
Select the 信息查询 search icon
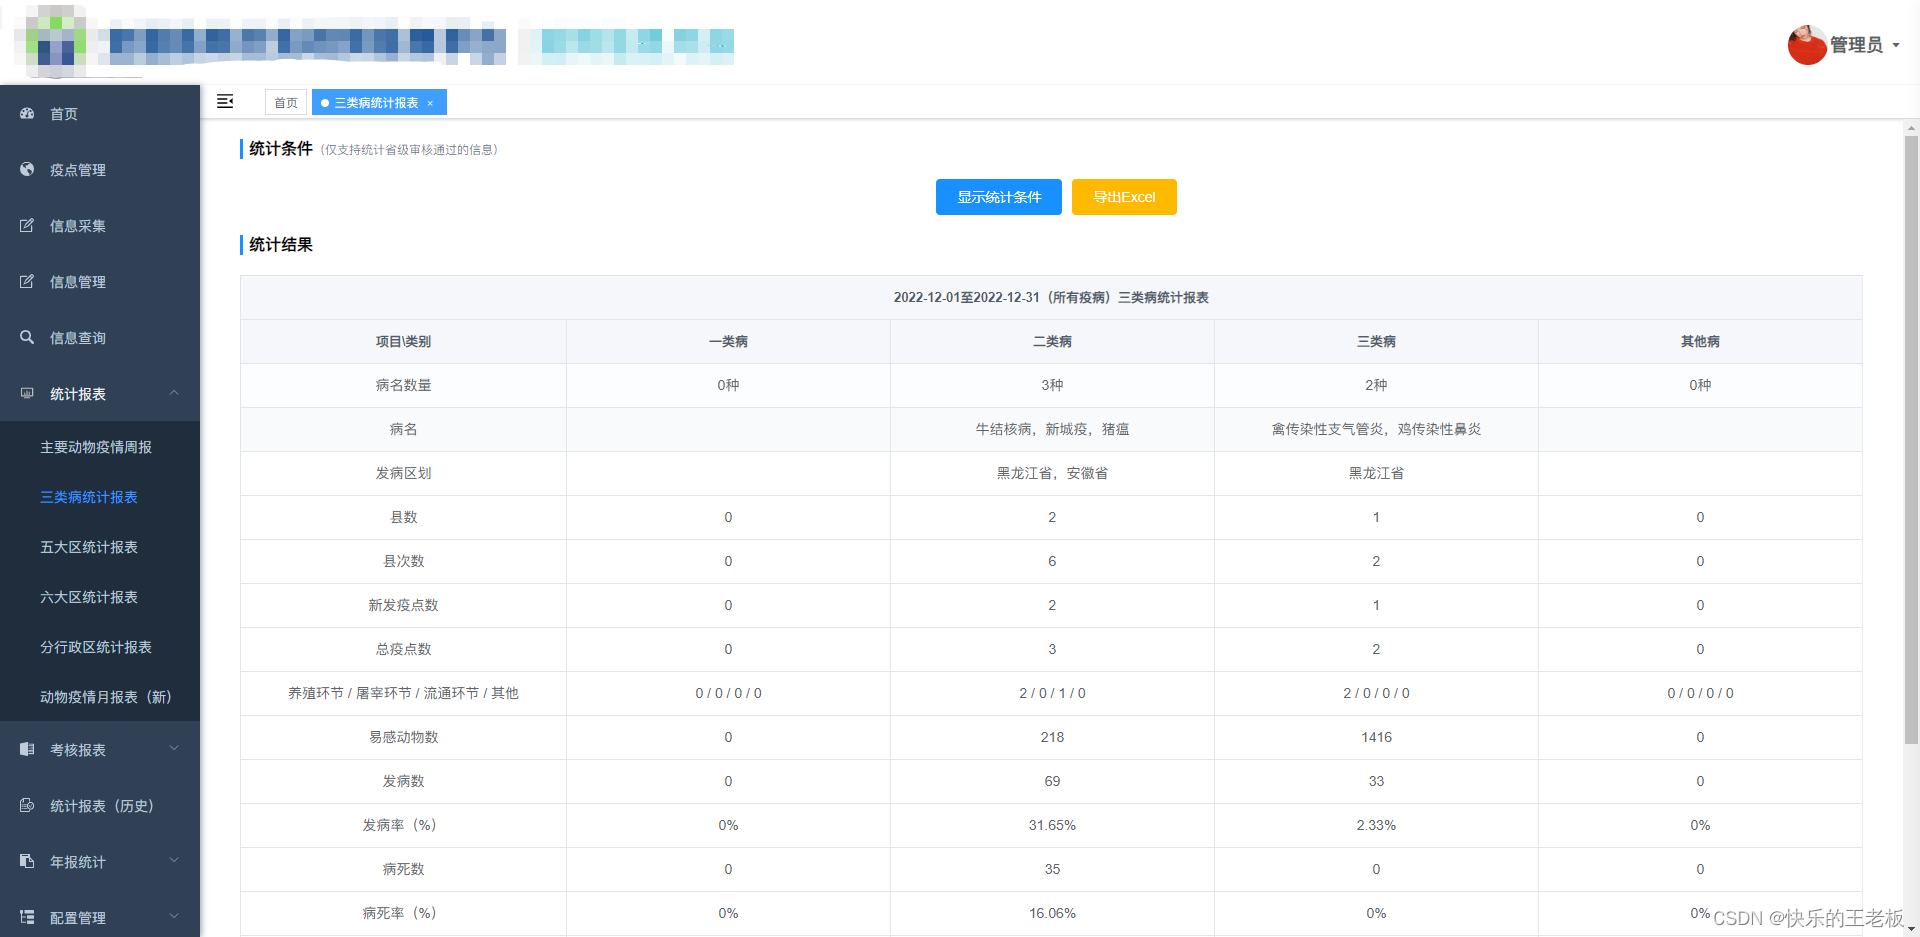[27, 337]
